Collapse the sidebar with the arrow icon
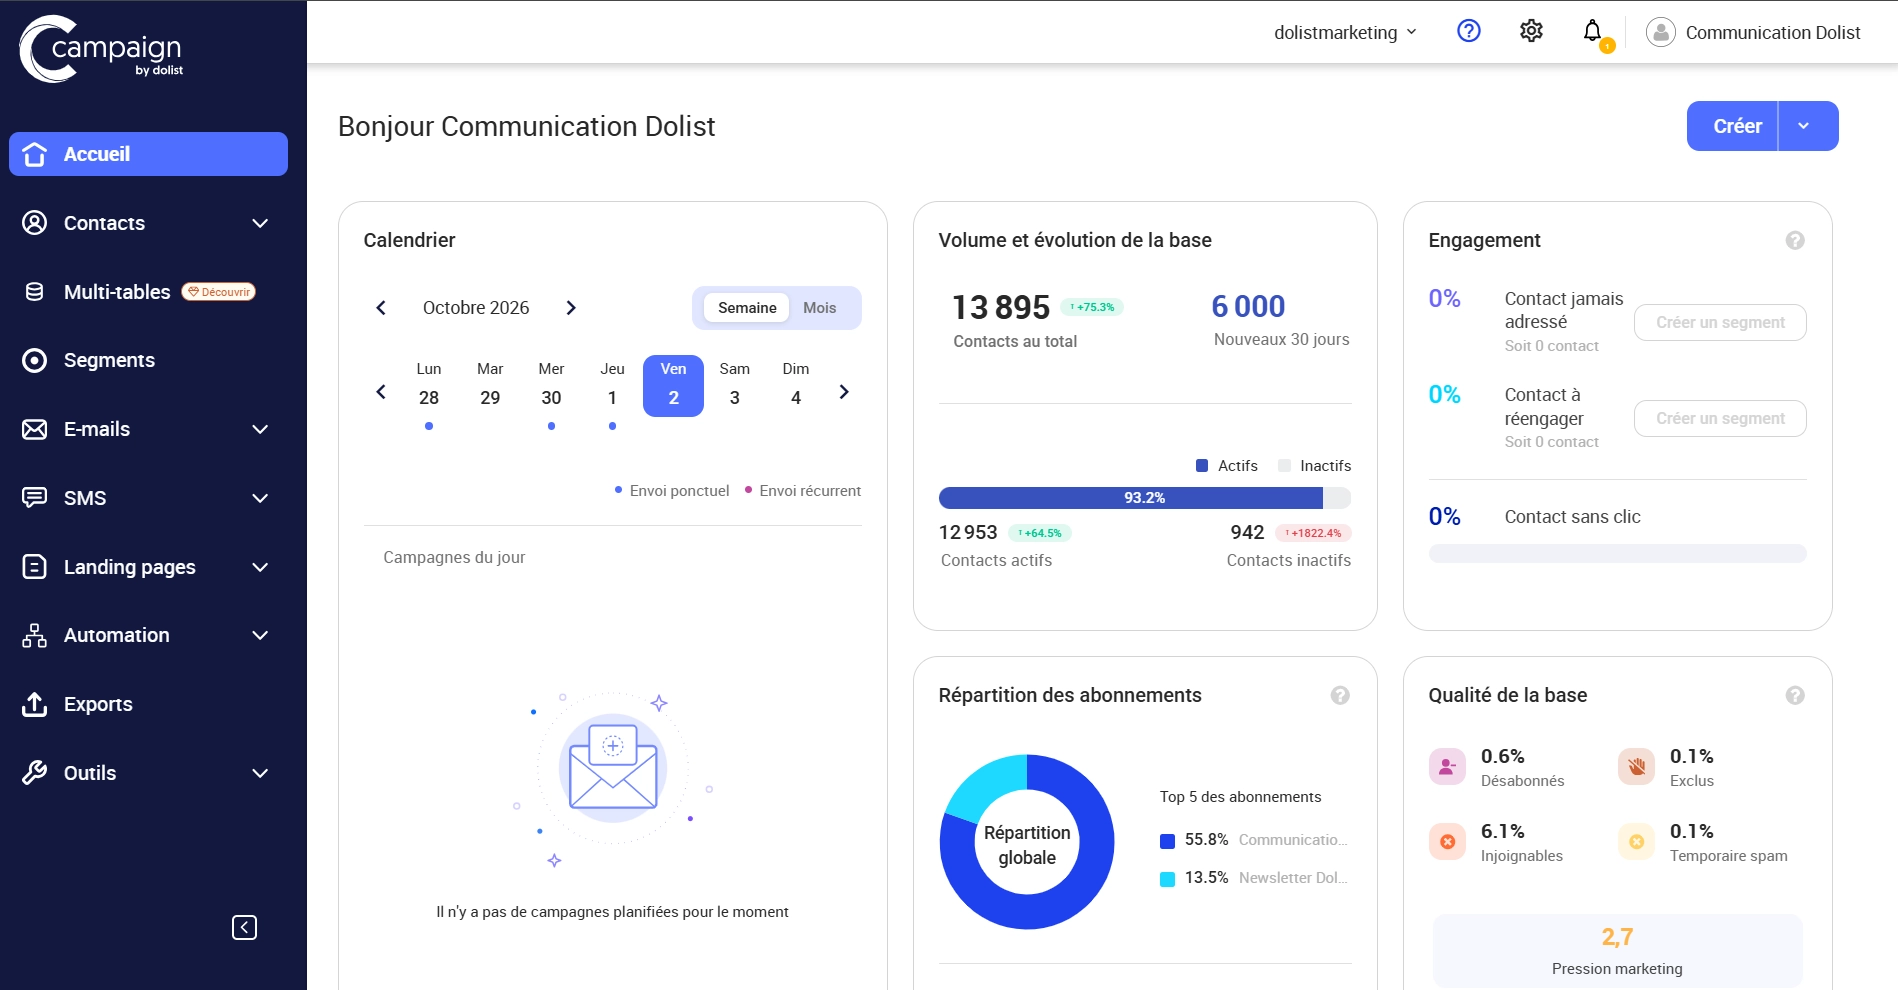 pos(244,927)
